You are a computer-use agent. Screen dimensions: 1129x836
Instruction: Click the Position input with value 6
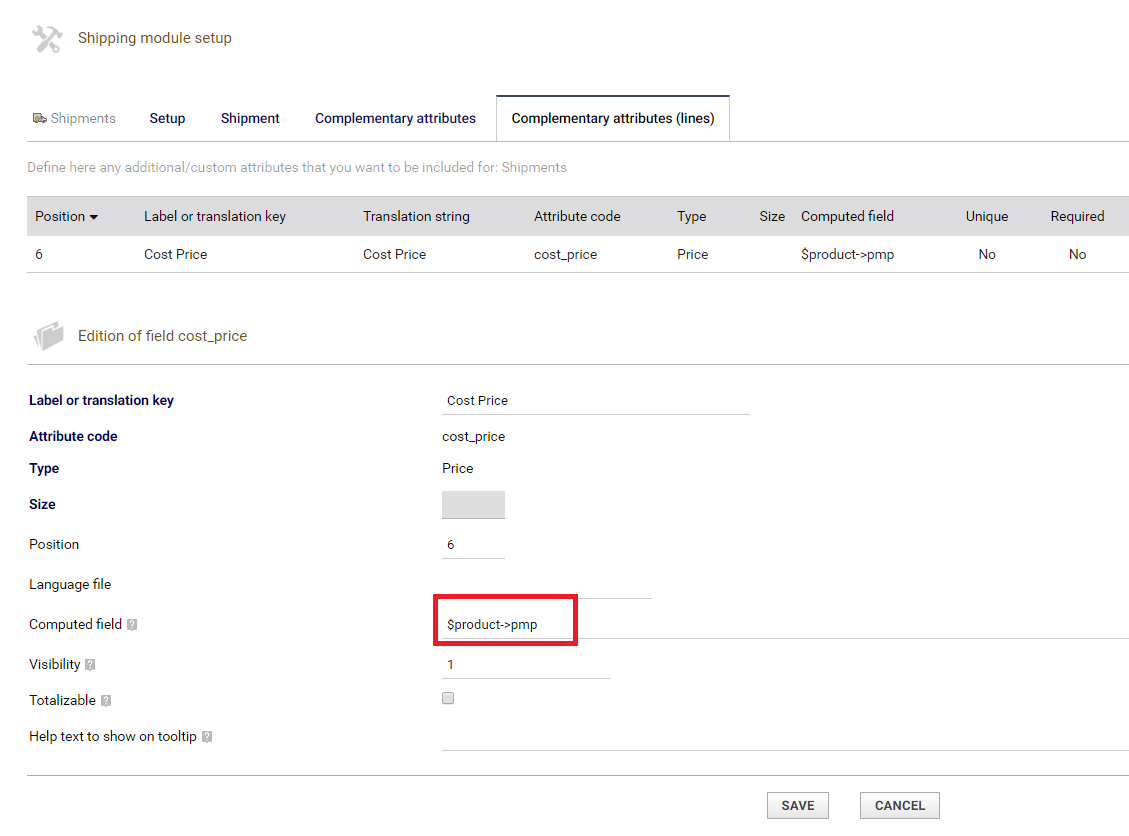473,545
